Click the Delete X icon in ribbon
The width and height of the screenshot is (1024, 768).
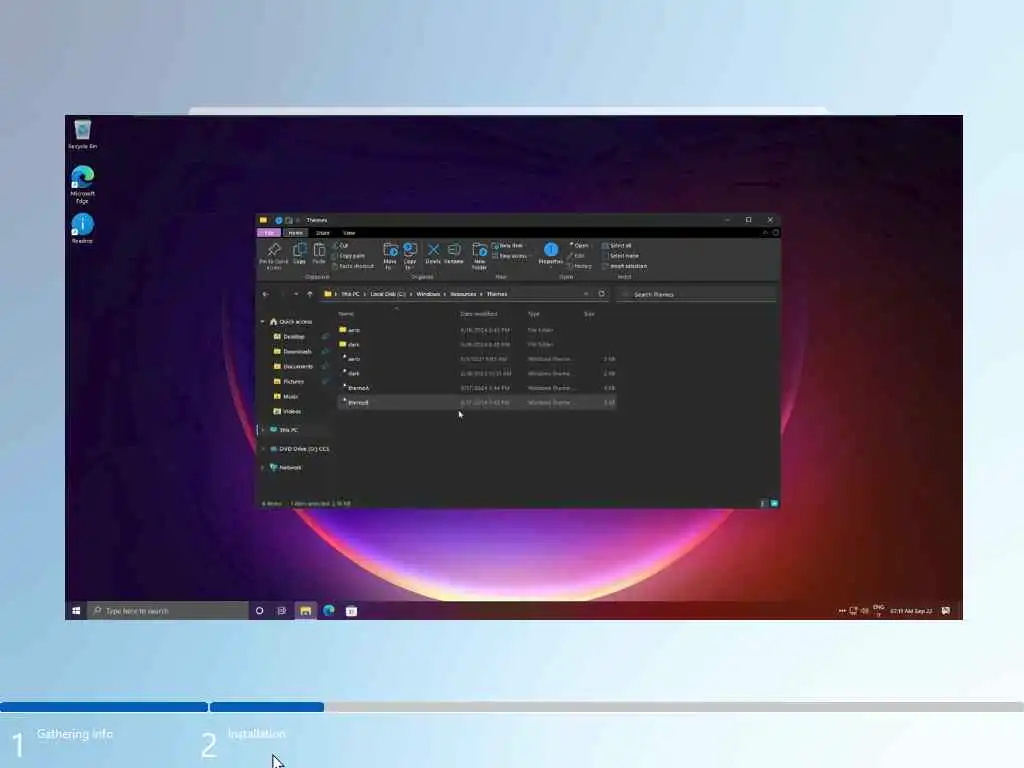pyautogui.click(x=433, y=253)
